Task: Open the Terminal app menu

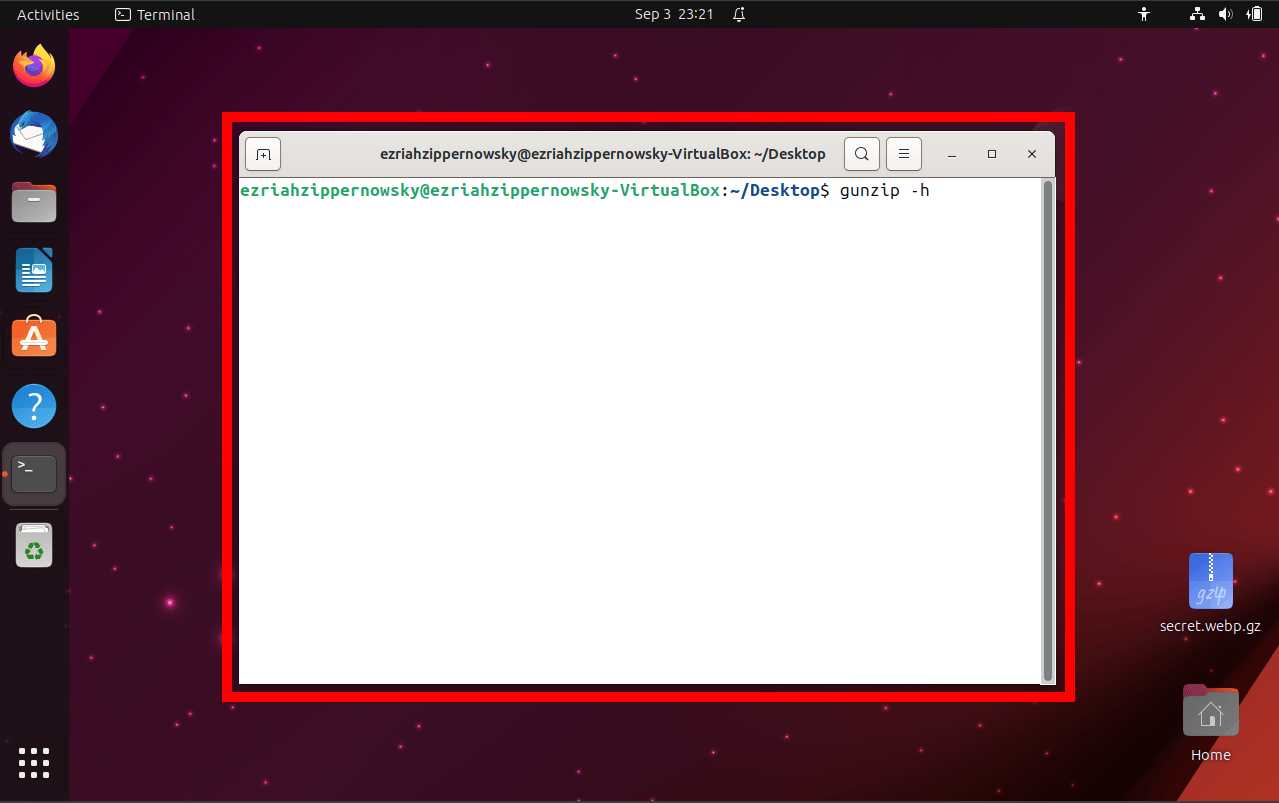Action: pyautogui.click(x=154, y=14)
